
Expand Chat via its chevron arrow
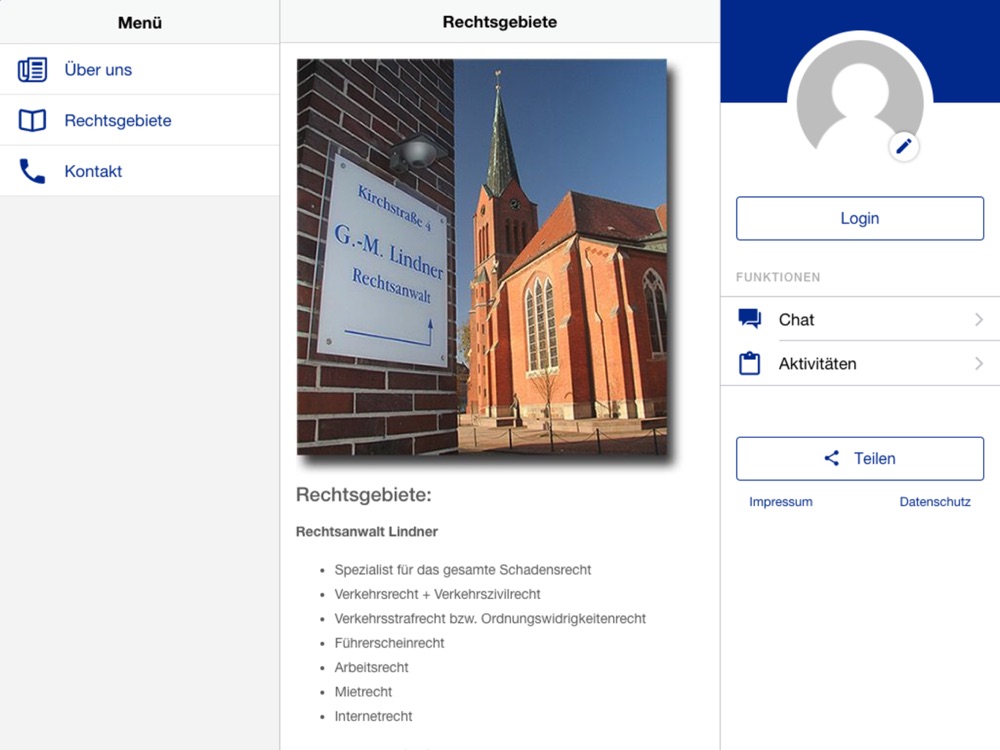pyautogui.click(x=979, y=319)
